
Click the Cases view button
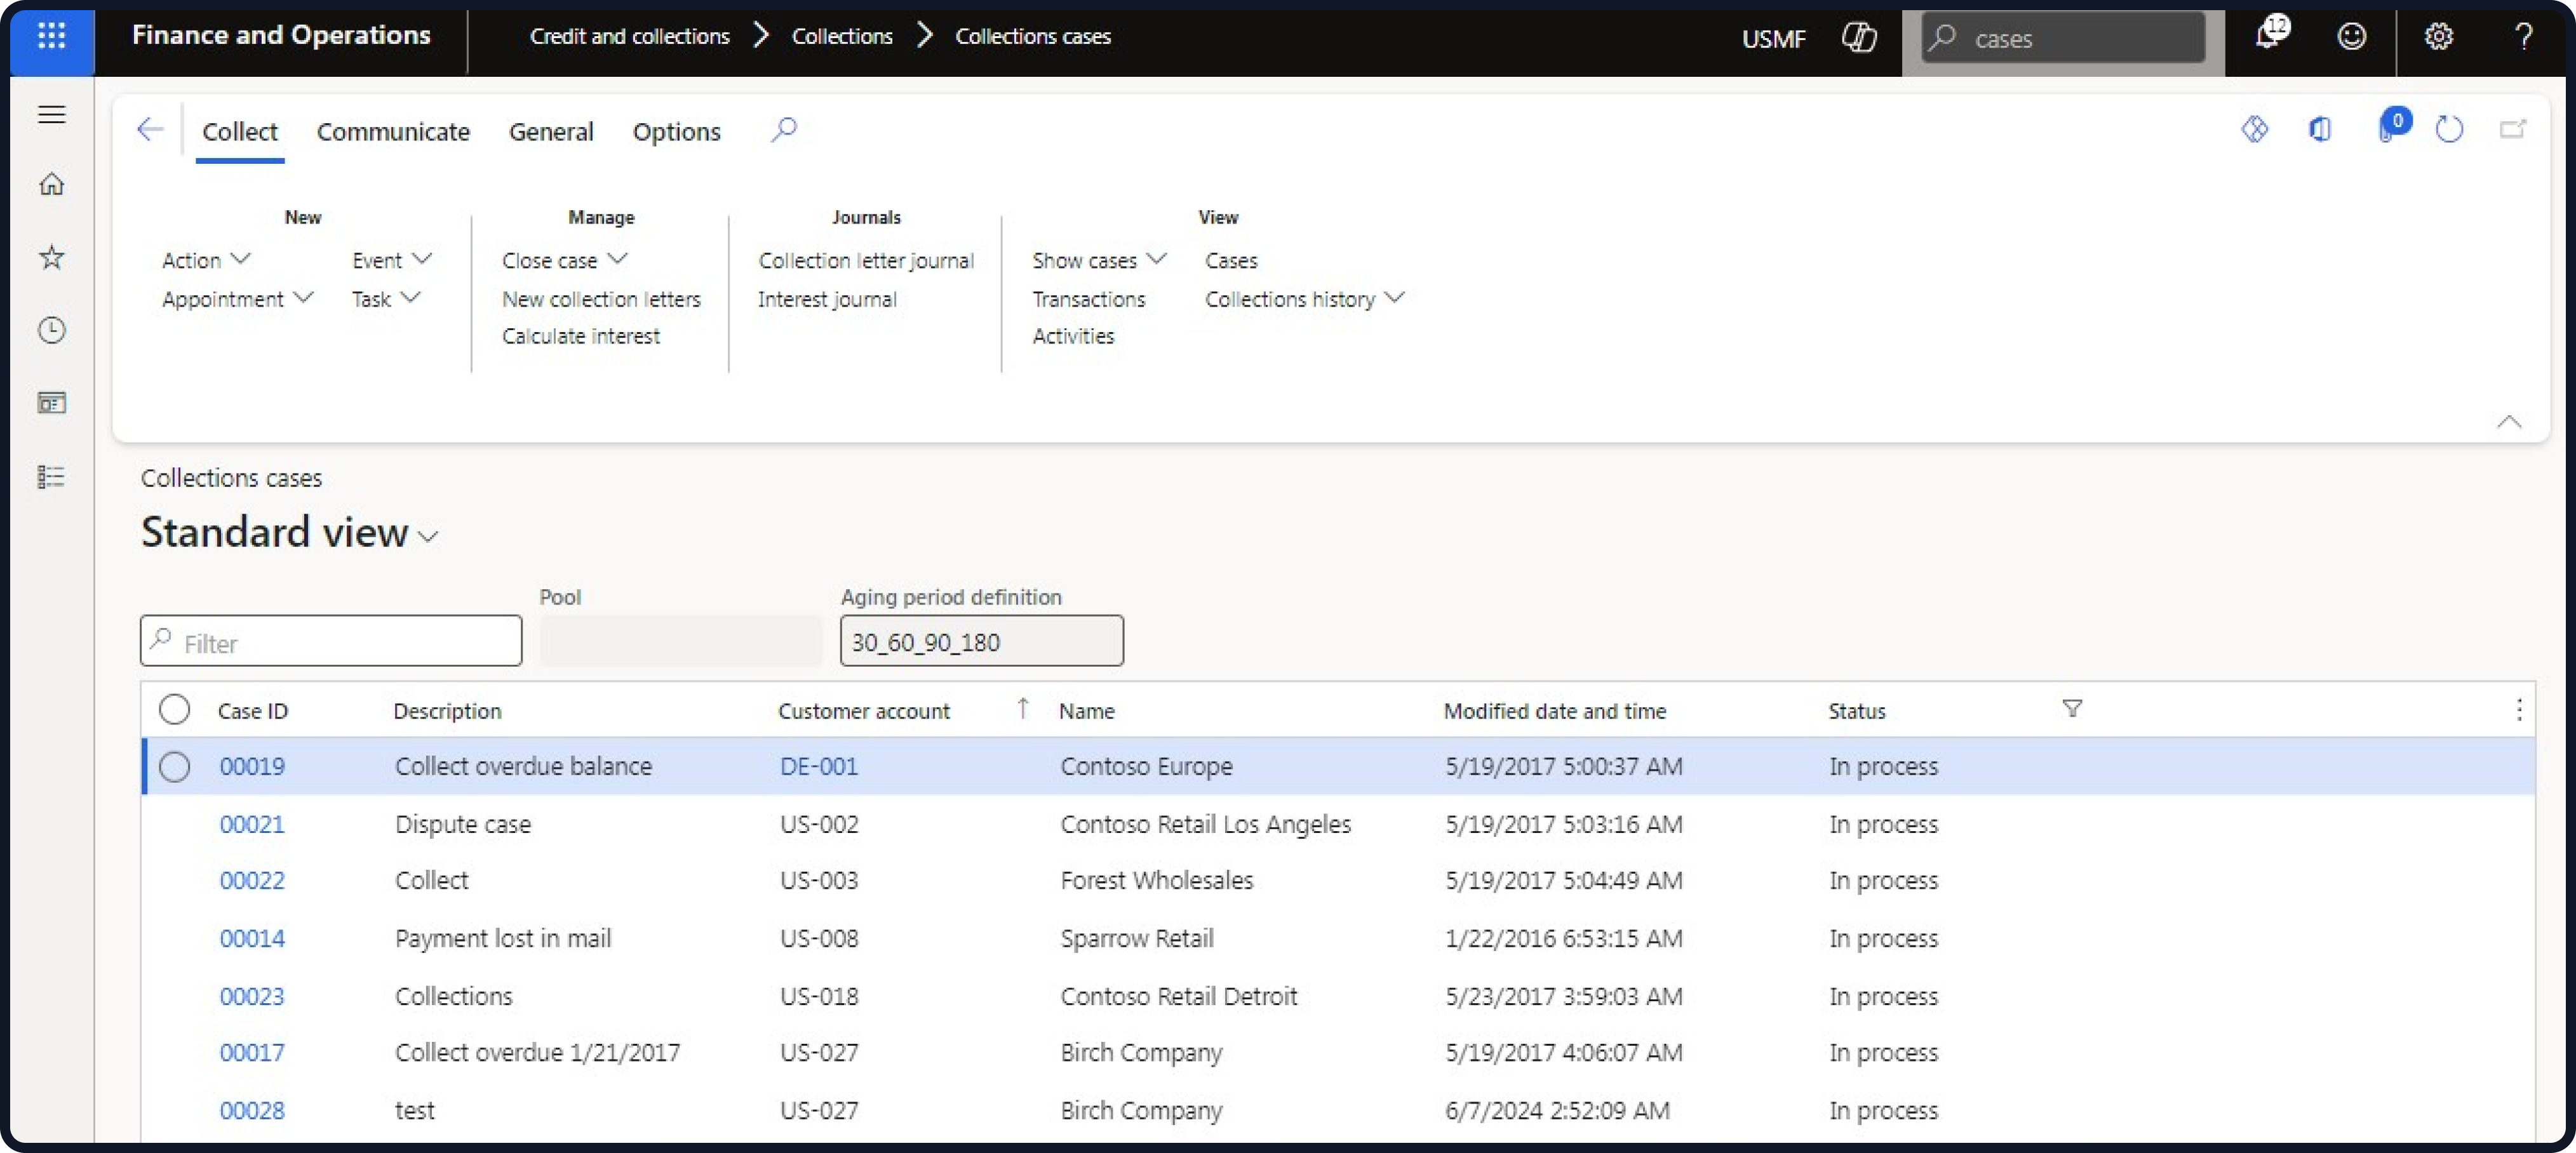tap(1231, 260)
